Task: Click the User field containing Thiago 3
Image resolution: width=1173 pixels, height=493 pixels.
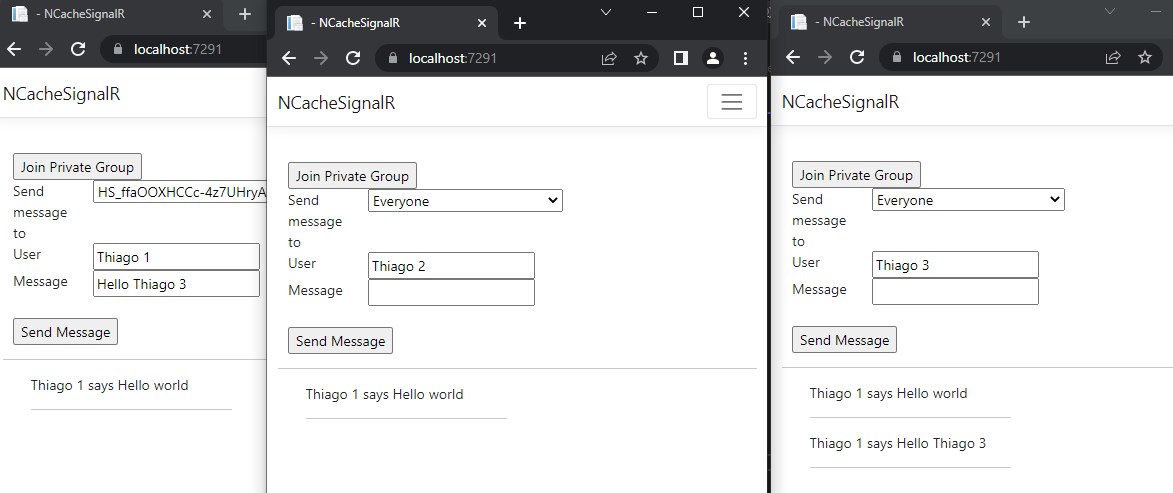Action: (955, 265)
